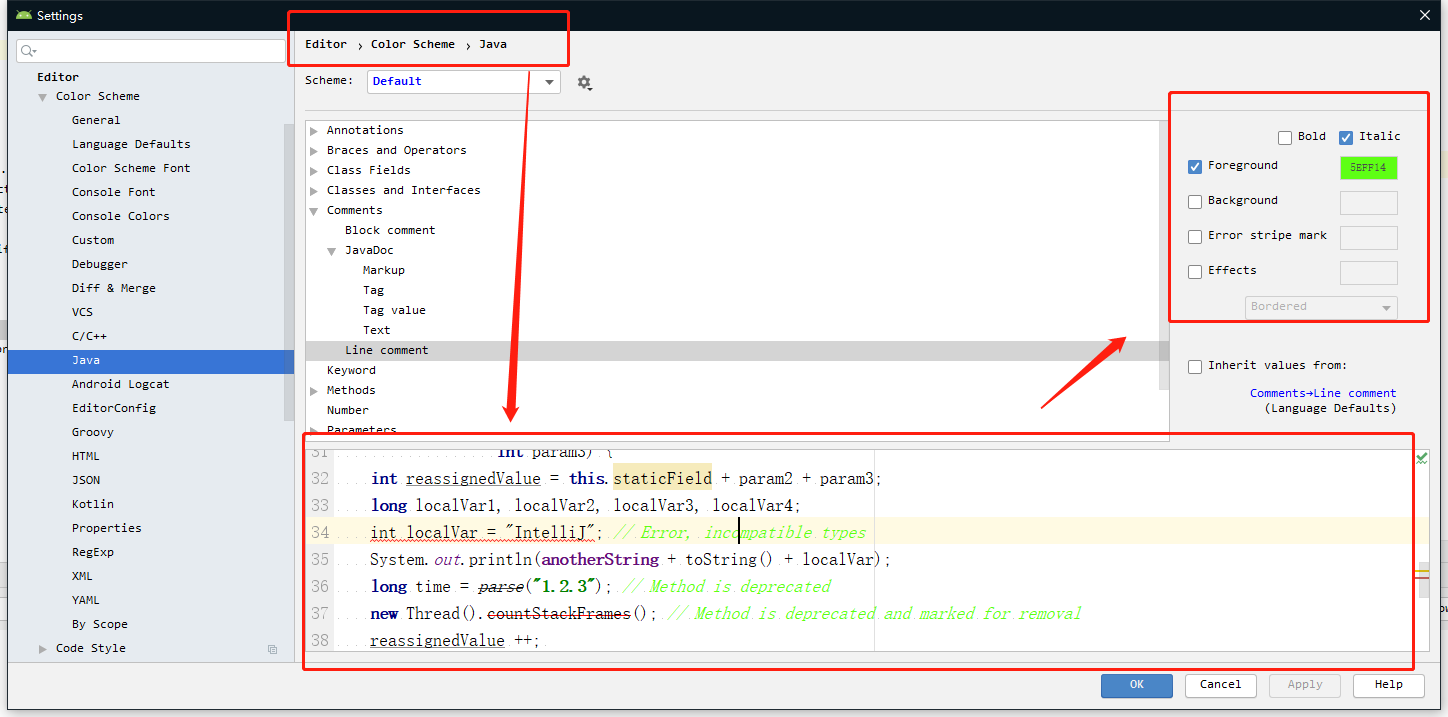Click the Error stripe mark color swatch
Viewport: 1448px width, 717px height.
(x=1369, y=238)
